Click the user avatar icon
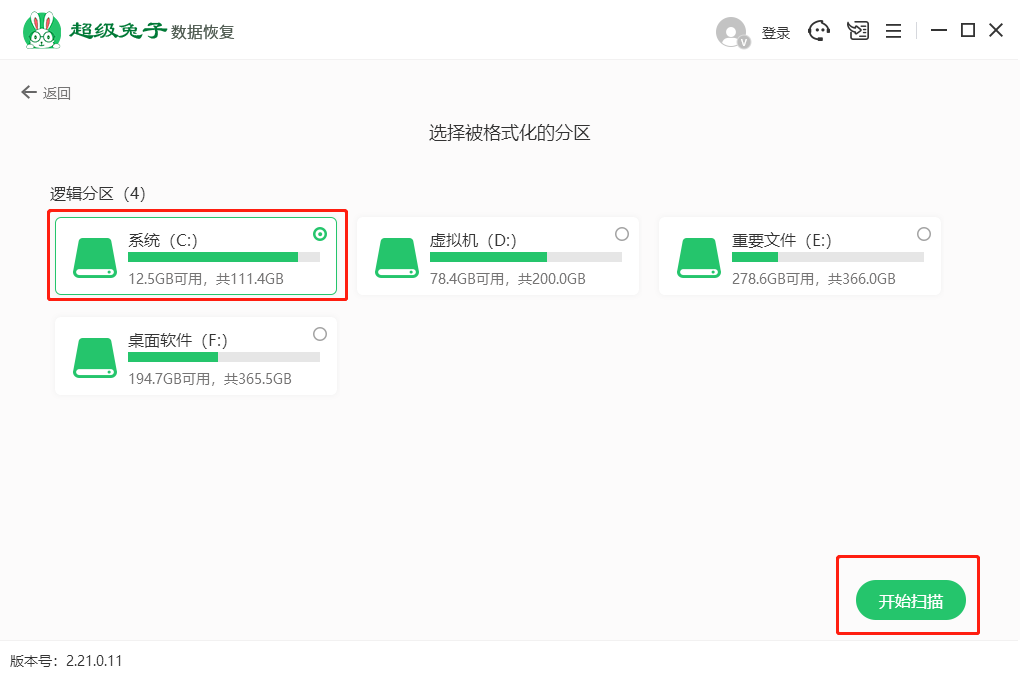Image resolution: width=1020 pixels, height=680 pixels. coord(732,32)
